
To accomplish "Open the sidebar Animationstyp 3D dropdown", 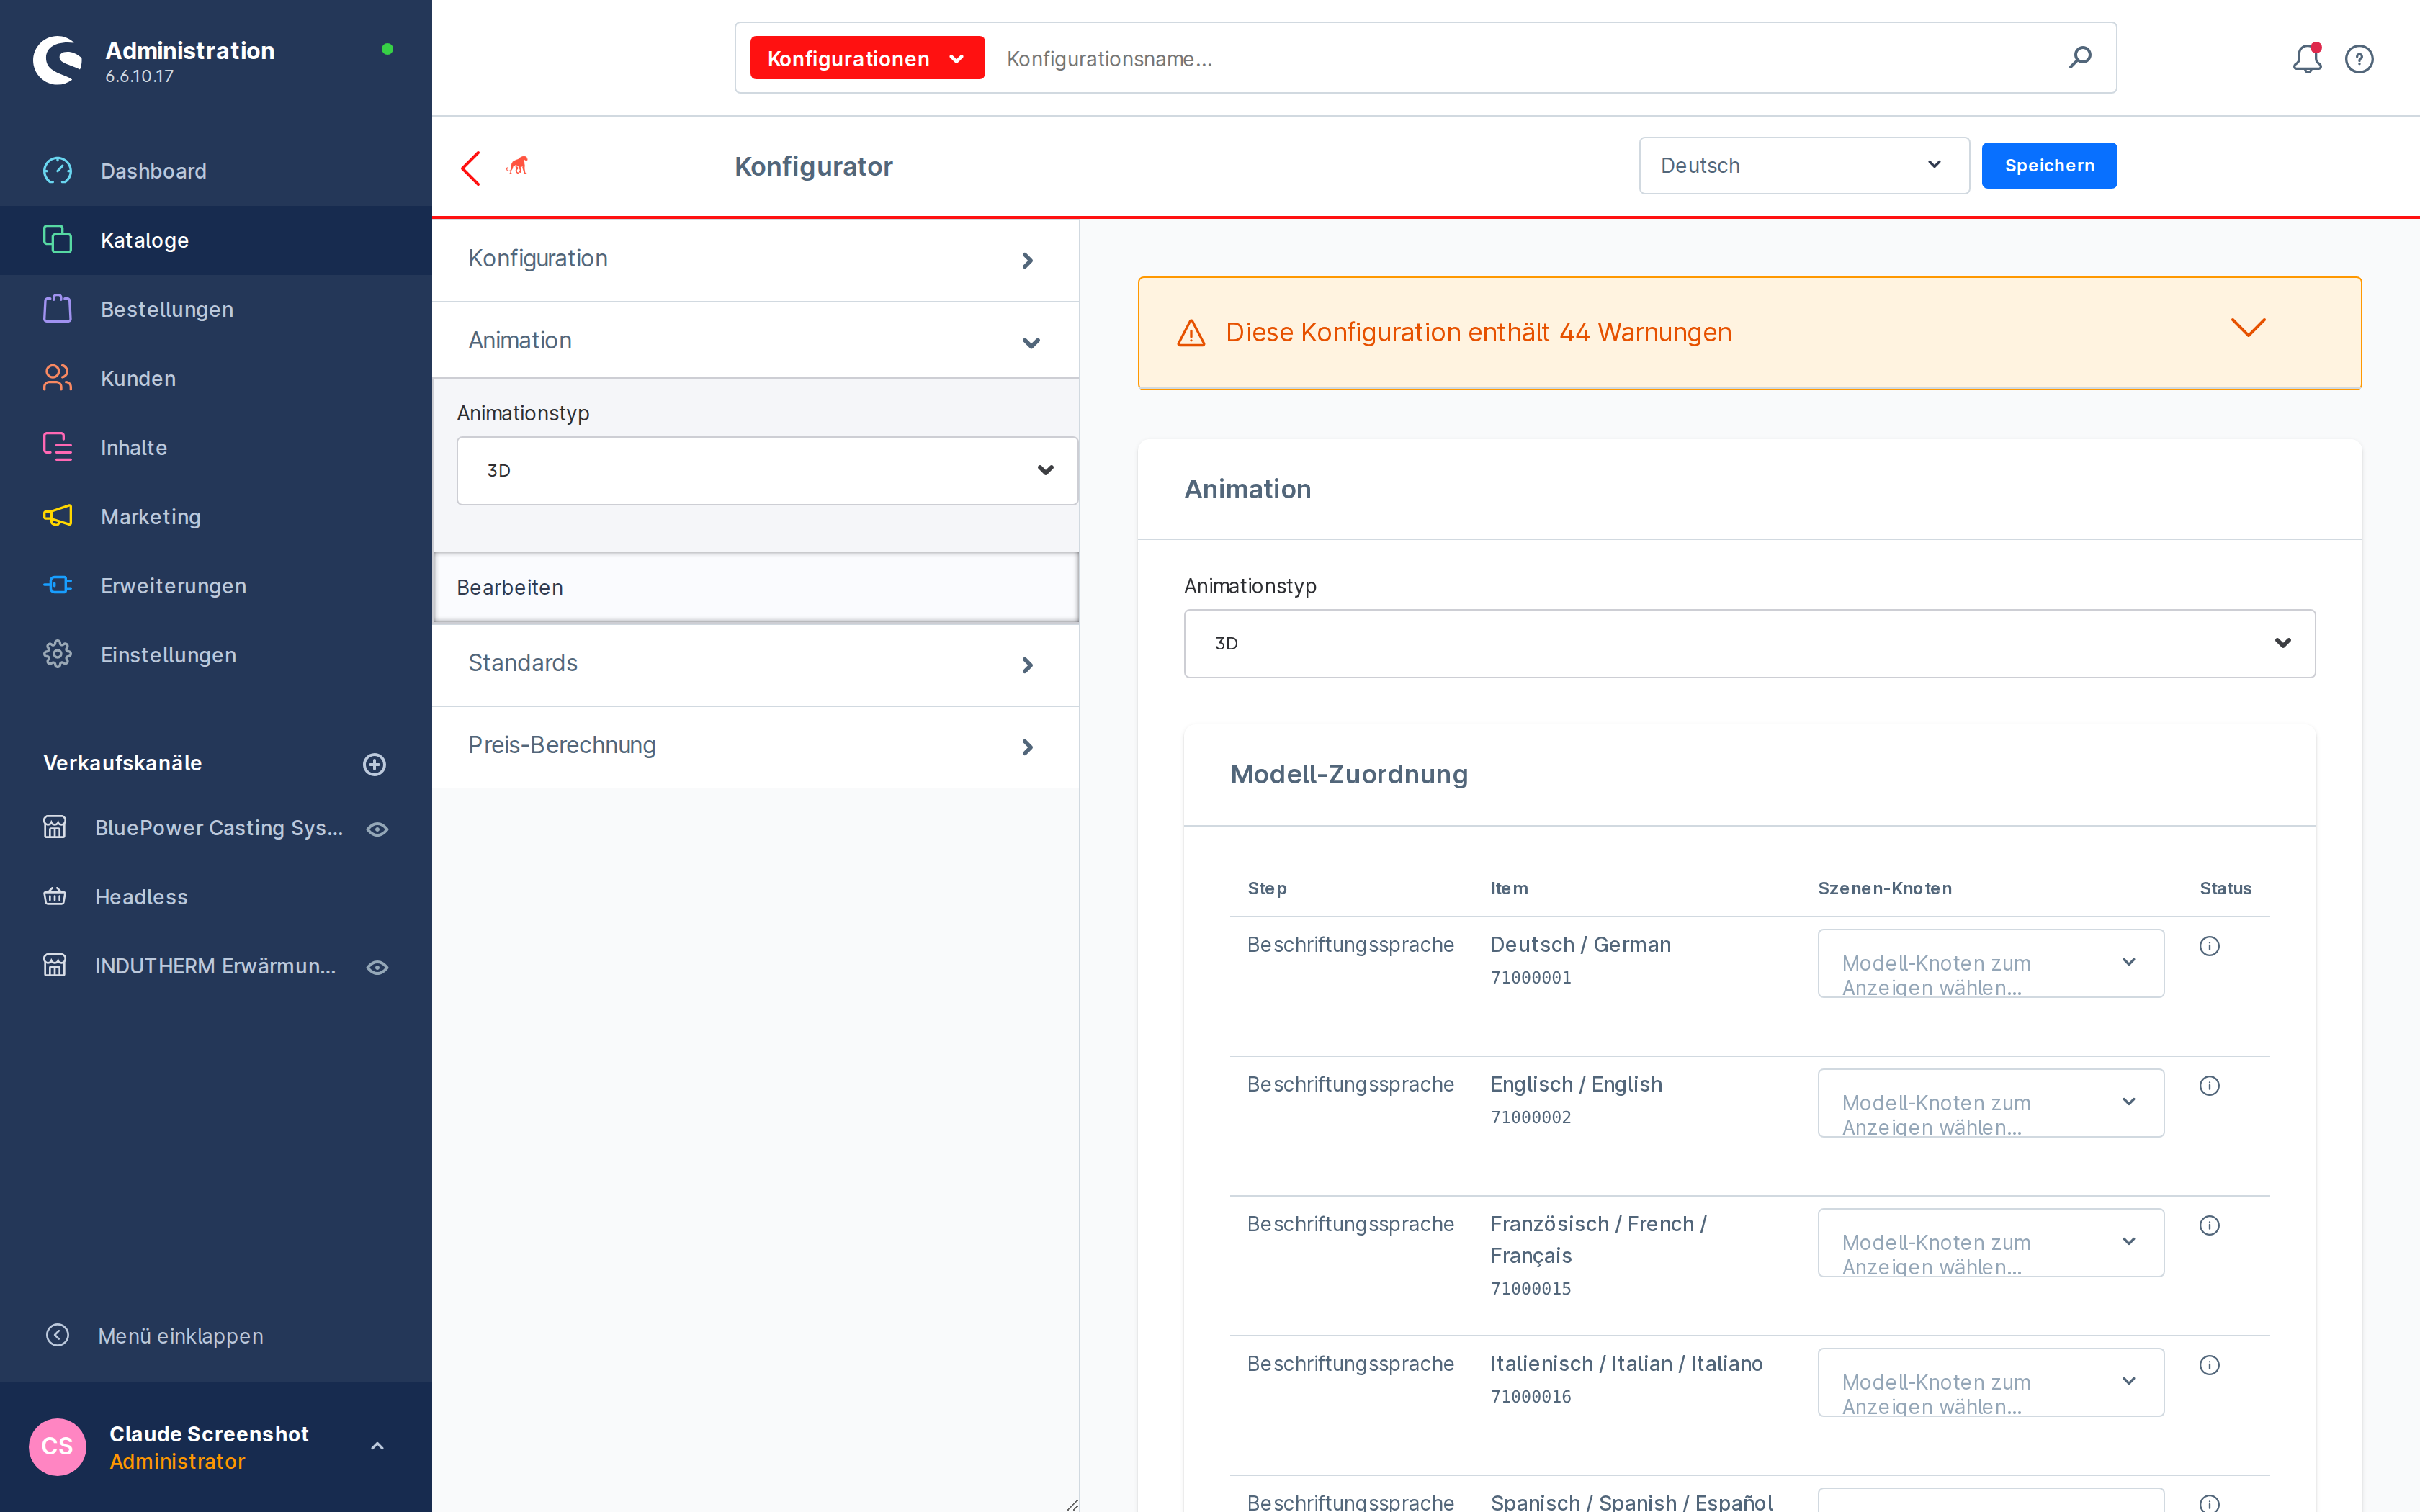I will [x=767, y=470].
